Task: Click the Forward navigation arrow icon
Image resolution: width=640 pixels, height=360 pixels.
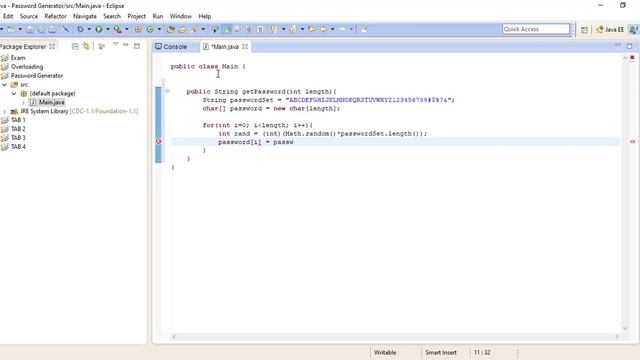Action: (342, 29)
